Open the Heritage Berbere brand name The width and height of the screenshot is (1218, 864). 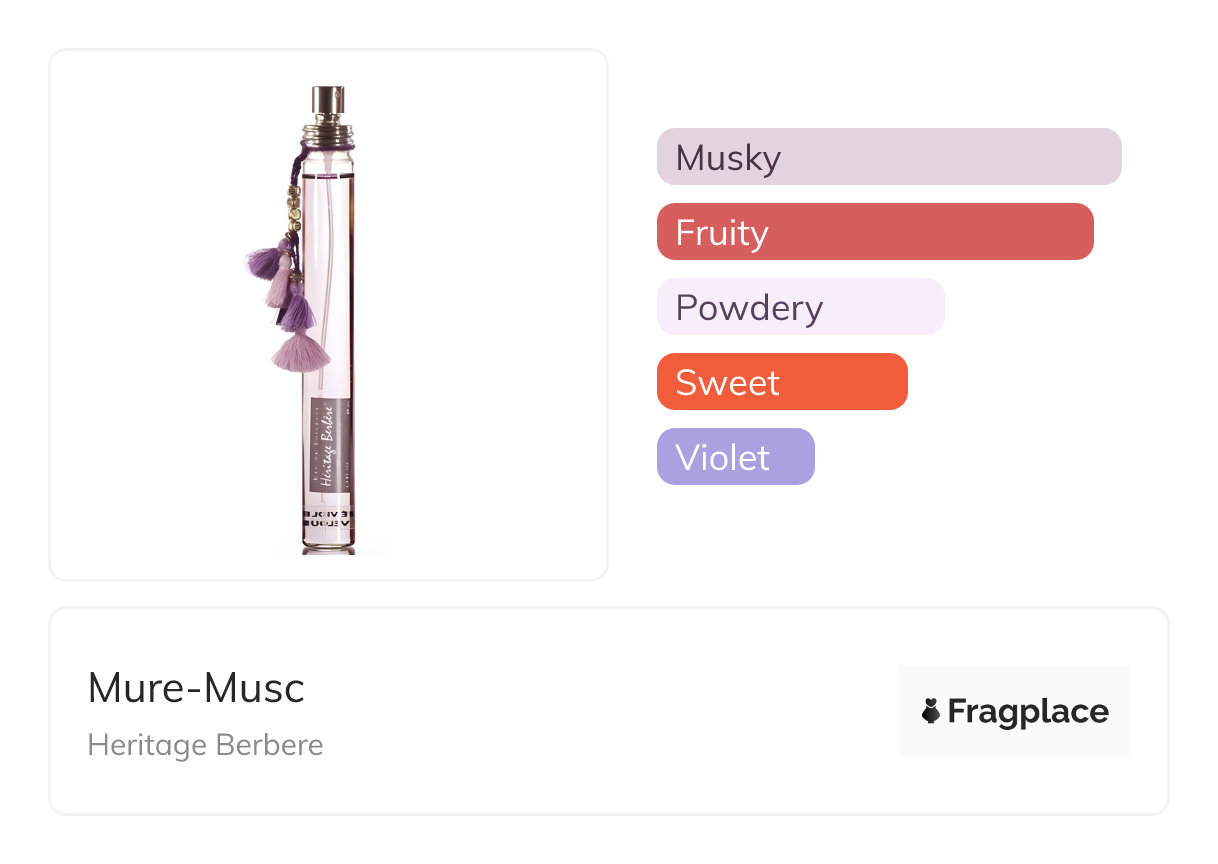click(205, 745)
